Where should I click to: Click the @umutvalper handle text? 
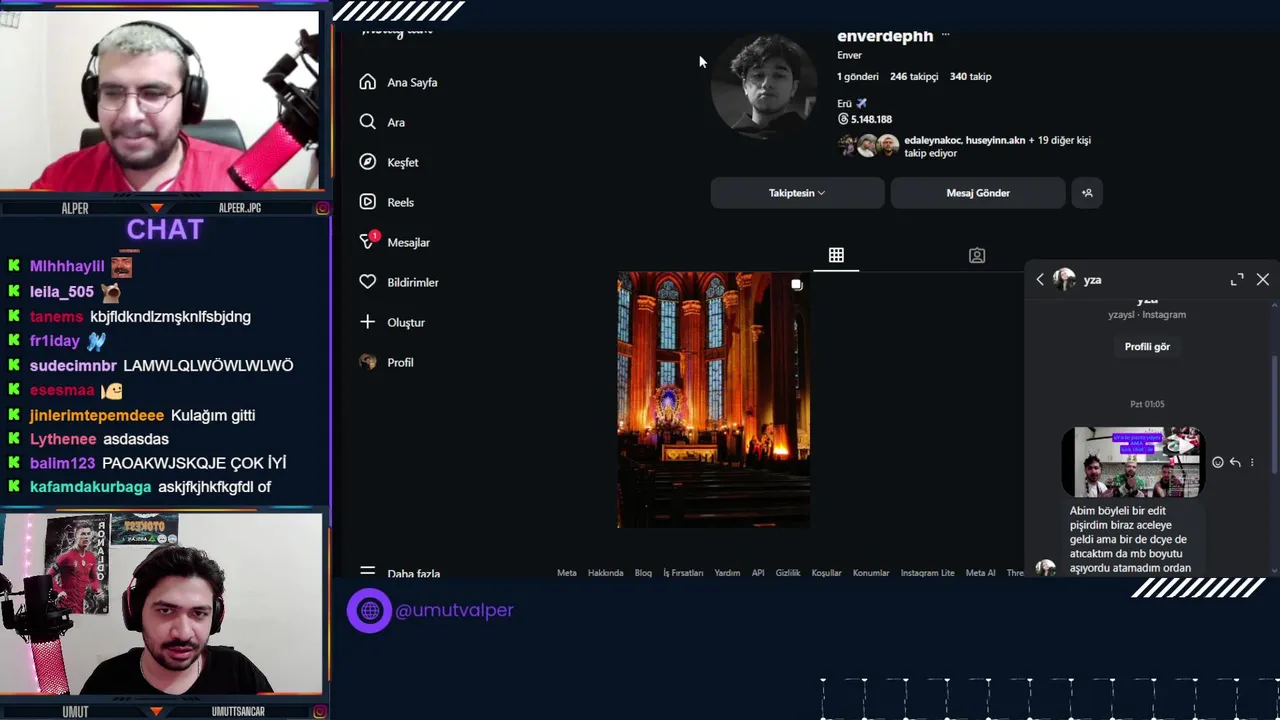[454, 610]
